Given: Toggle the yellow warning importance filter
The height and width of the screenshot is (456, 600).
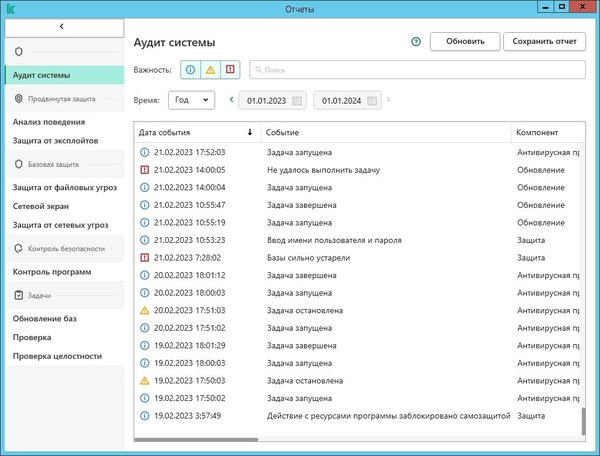Looking at the screenshot, I should 210,70.
